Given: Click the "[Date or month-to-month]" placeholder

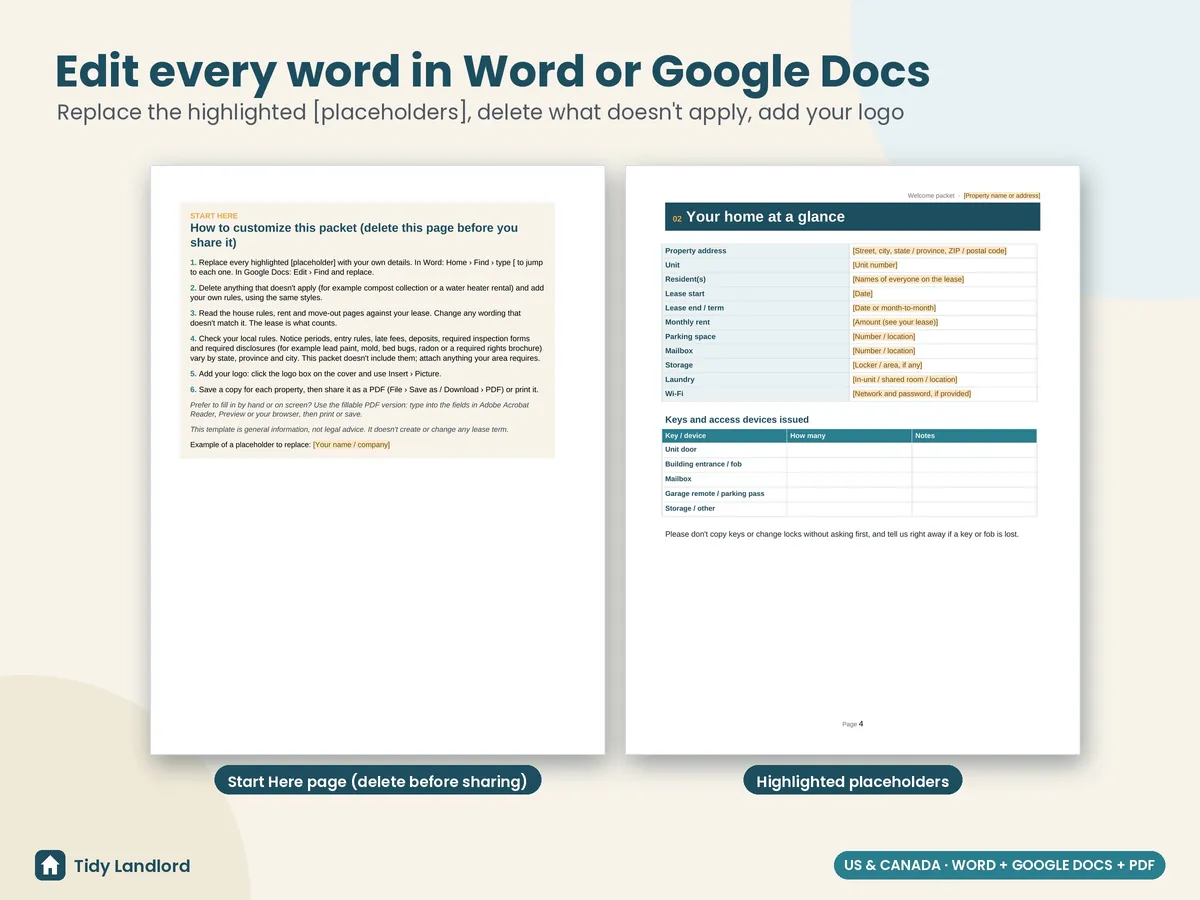Looking at the screenshot, I should pyautogui.click(x=894, y=308).
